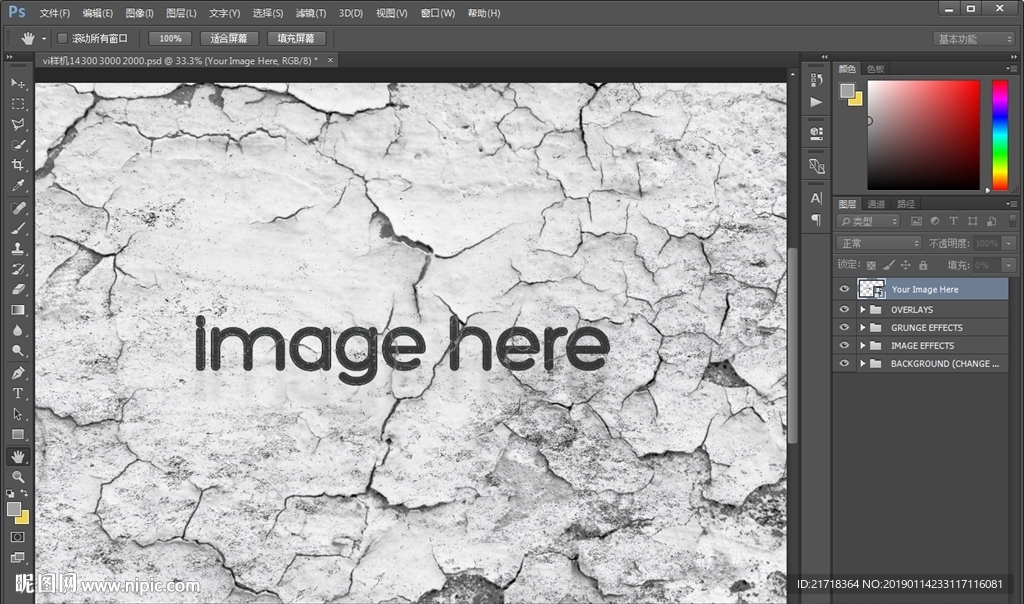Select the Quick Selection tool
The width and height of the screenshot is (1024, 604).
(18, 144)
